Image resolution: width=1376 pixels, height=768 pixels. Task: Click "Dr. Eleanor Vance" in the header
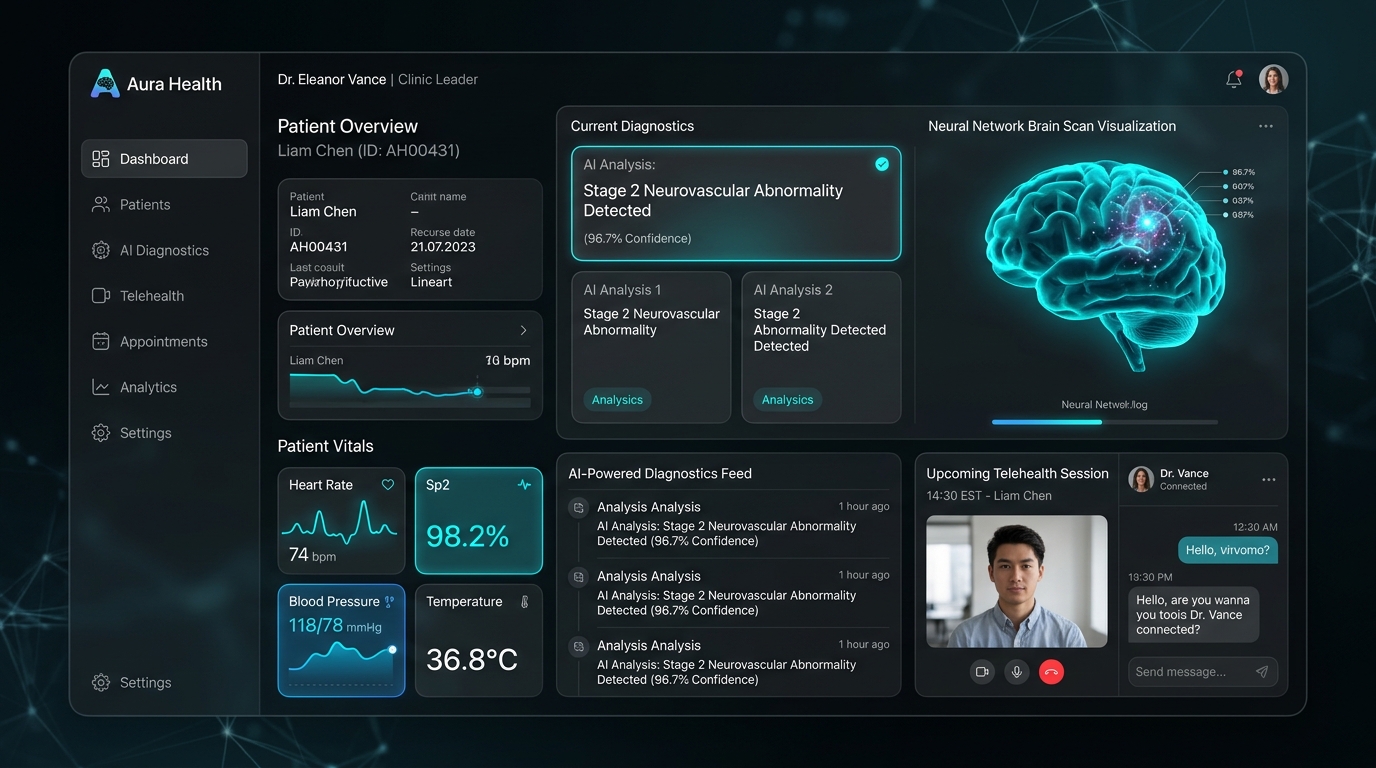(x=332, y=79)
